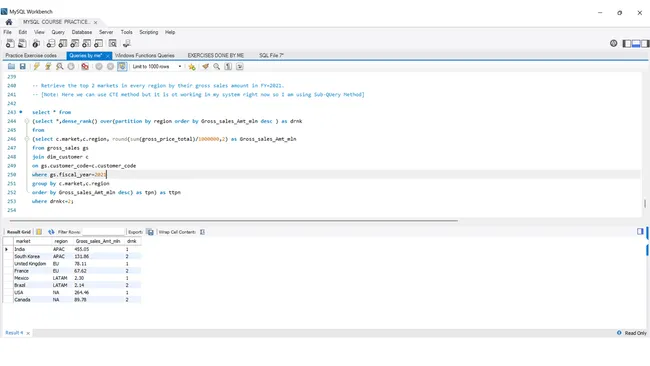Open the Scripting menu

(x=148, y=32)
